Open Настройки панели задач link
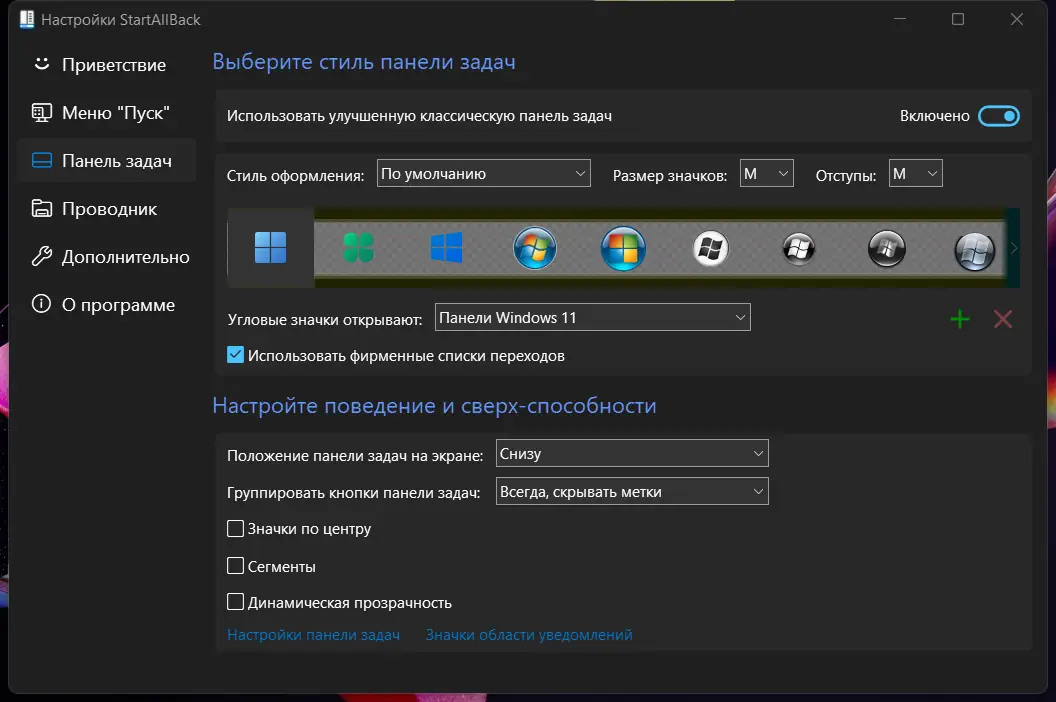Image resolution: width=1056 pixels, height=702 pixels. (313, 635)
